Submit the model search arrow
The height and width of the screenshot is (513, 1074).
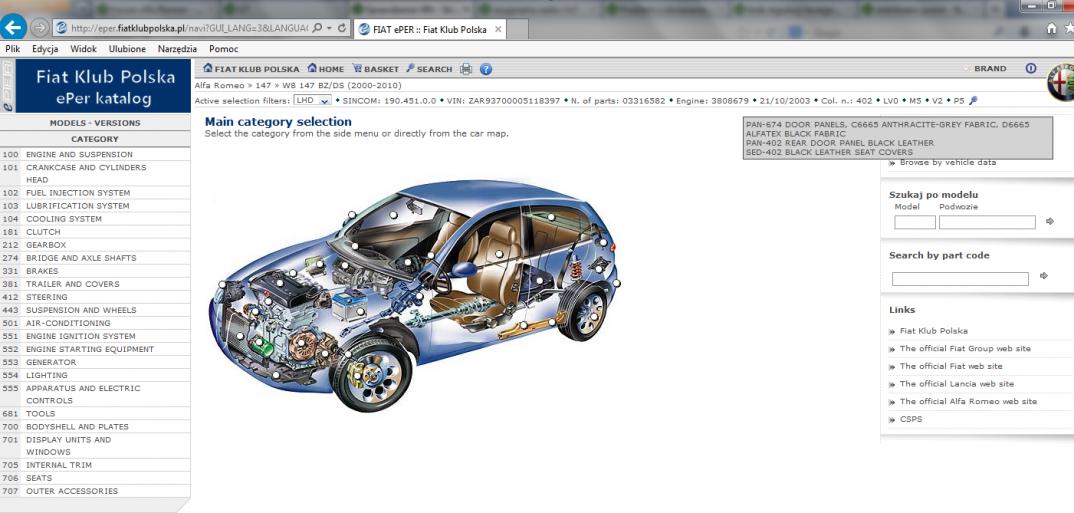[1050, 221]
